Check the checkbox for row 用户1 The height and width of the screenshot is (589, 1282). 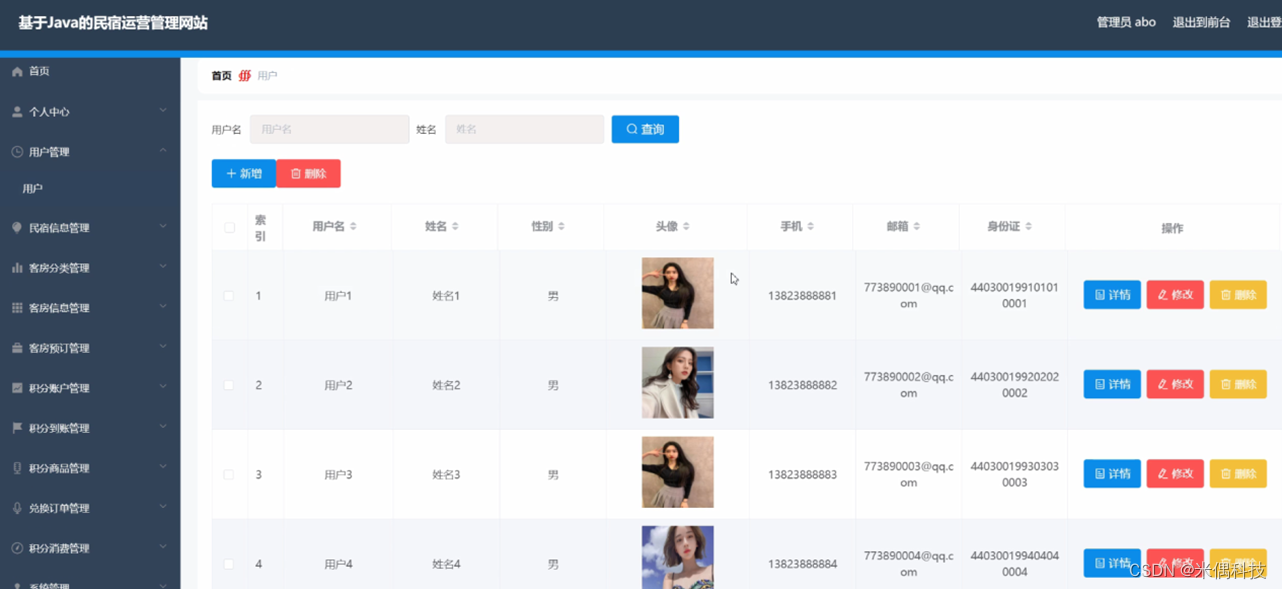(x=229, y=296)
